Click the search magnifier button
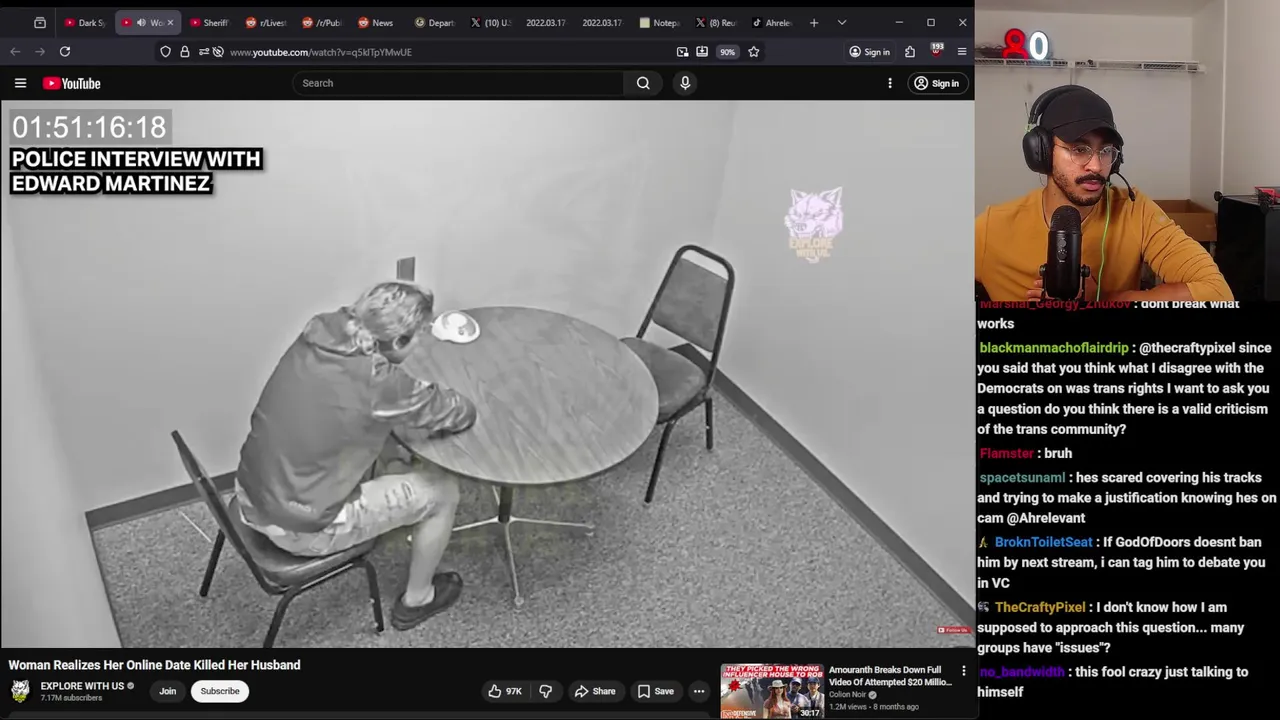 [643, 83]
